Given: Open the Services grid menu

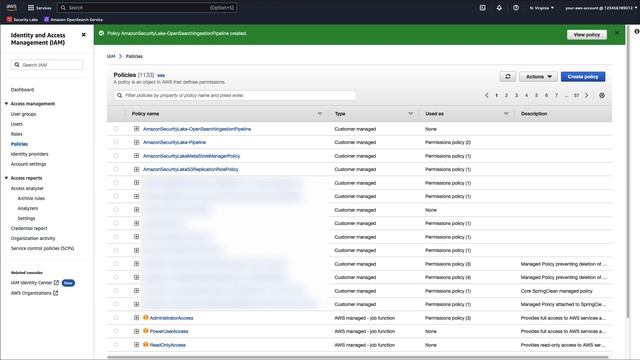Looking at the screenshot, I should (x=39, y=8).
